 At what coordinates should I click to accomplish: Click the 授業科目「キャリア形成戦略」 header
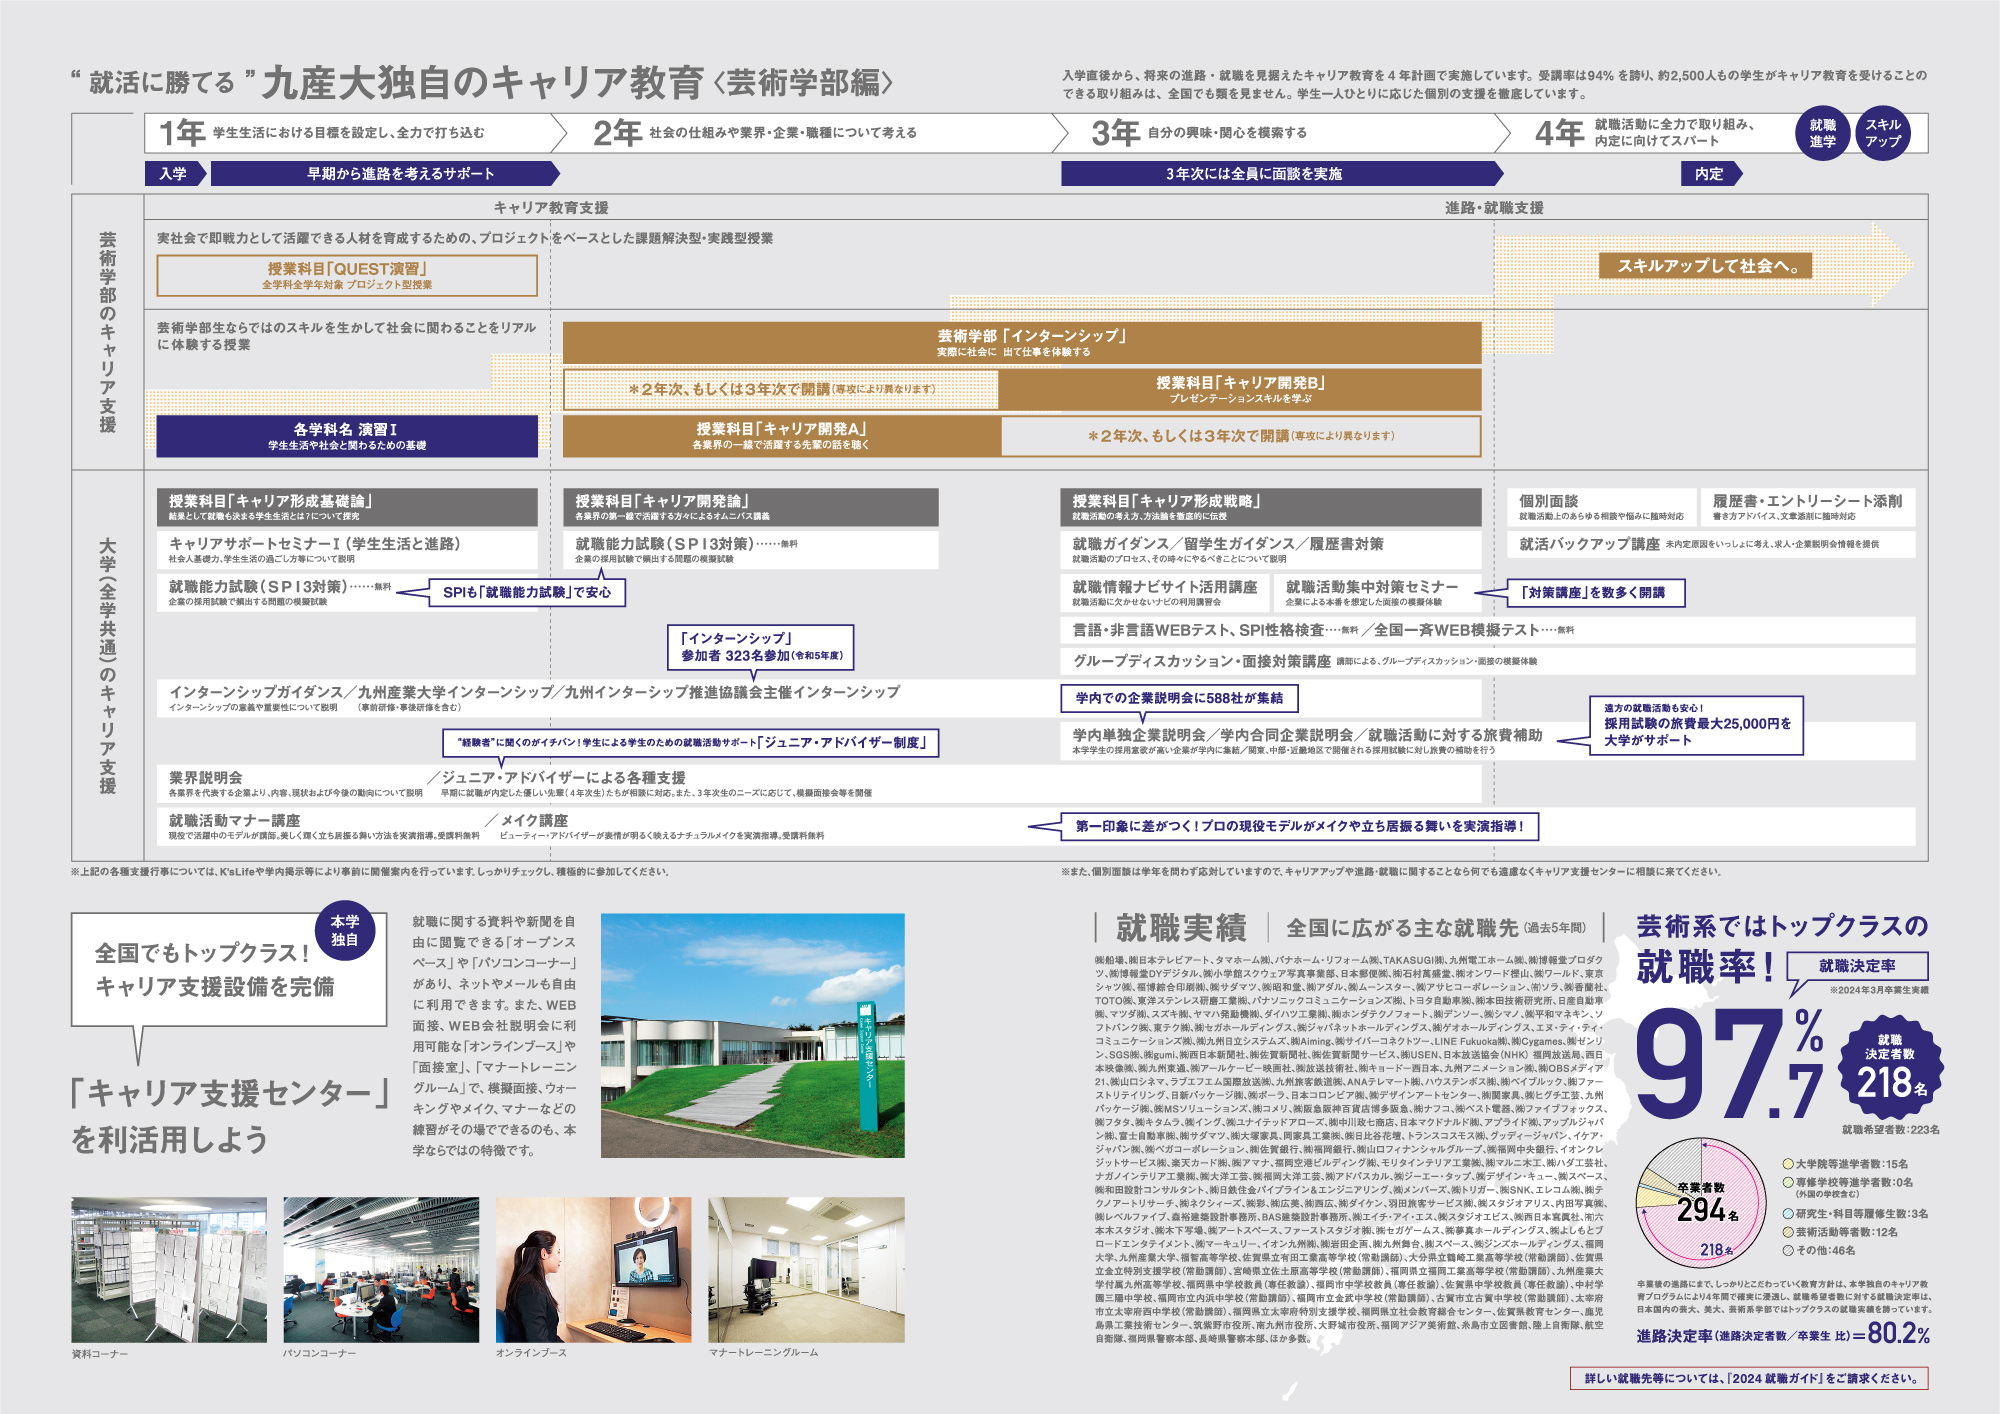click(x=1271, y=507)
